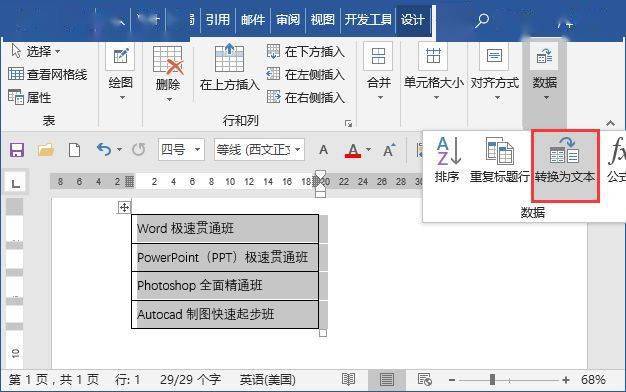Click page count '第 1 页，共 1 页'
Image resolution: width=626 pixels, height=392 pixels.
pos(54,380)
